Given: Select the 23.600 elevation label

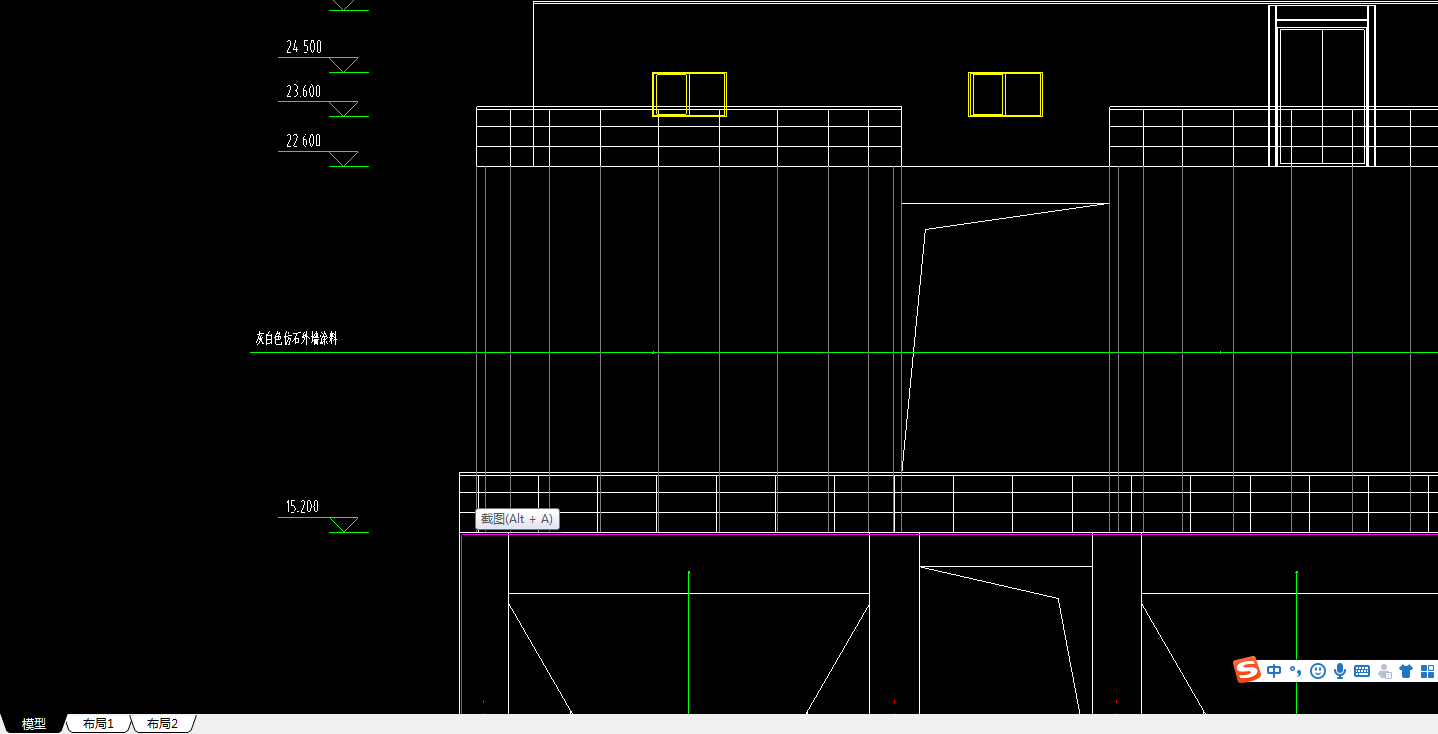Looking at the screenshot, I should tap(304, 92).
